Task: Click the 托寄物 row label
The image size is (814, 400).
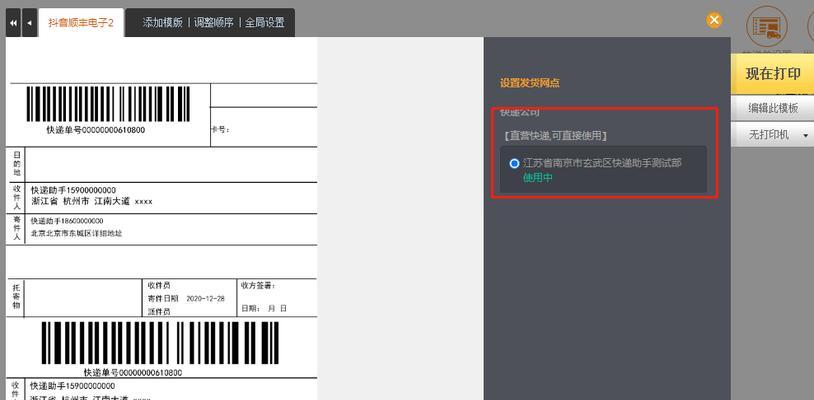Action: pyautogui.click(x=17, y=297)
